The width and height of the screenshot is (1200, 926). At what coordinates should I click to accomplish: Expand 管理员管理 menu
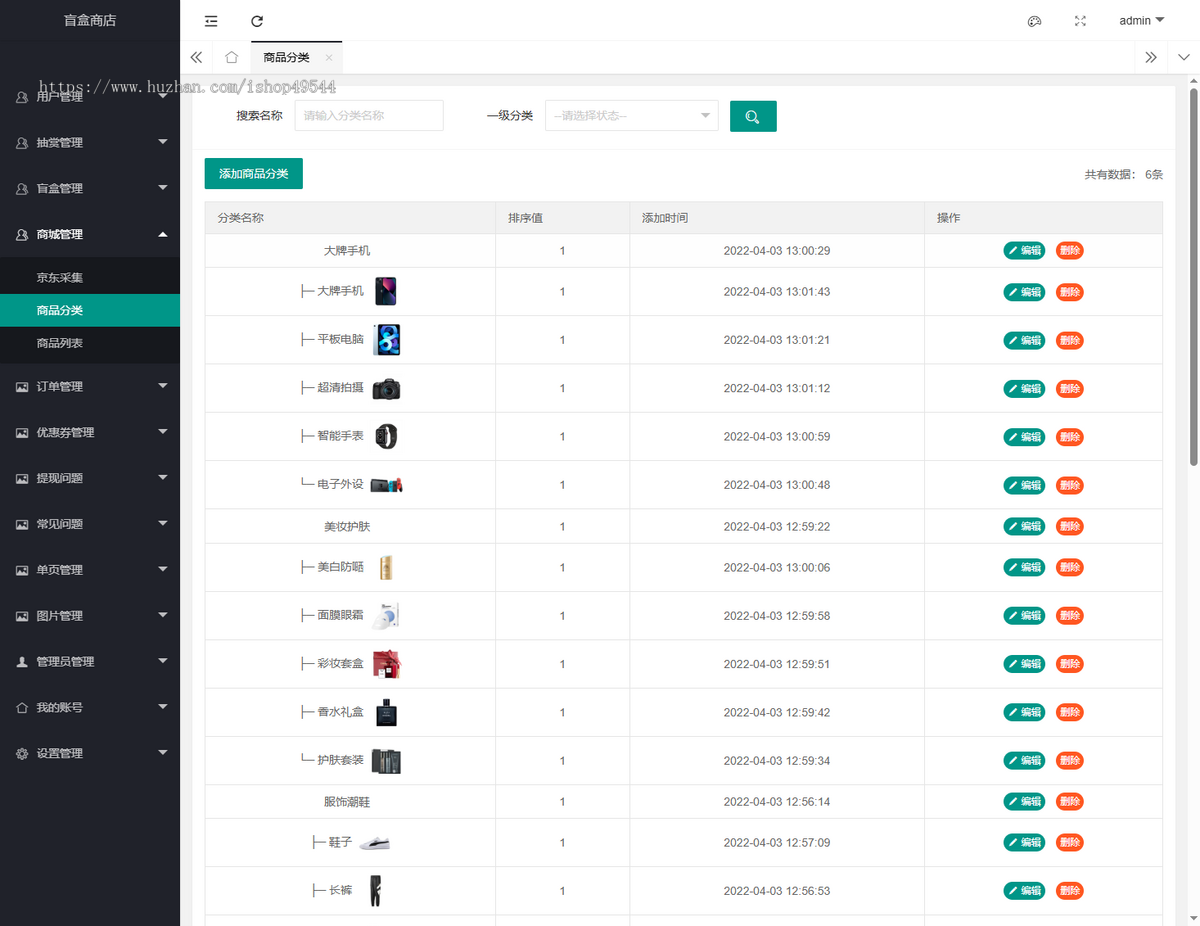coord(90,662)
